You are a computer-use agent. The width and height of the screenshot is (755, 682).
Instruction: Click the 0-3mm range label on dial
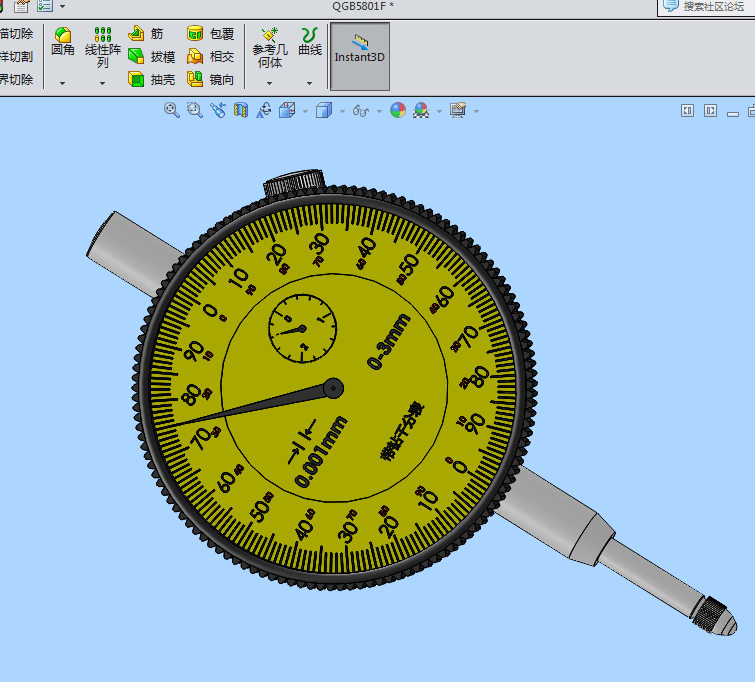coord(389,341)
